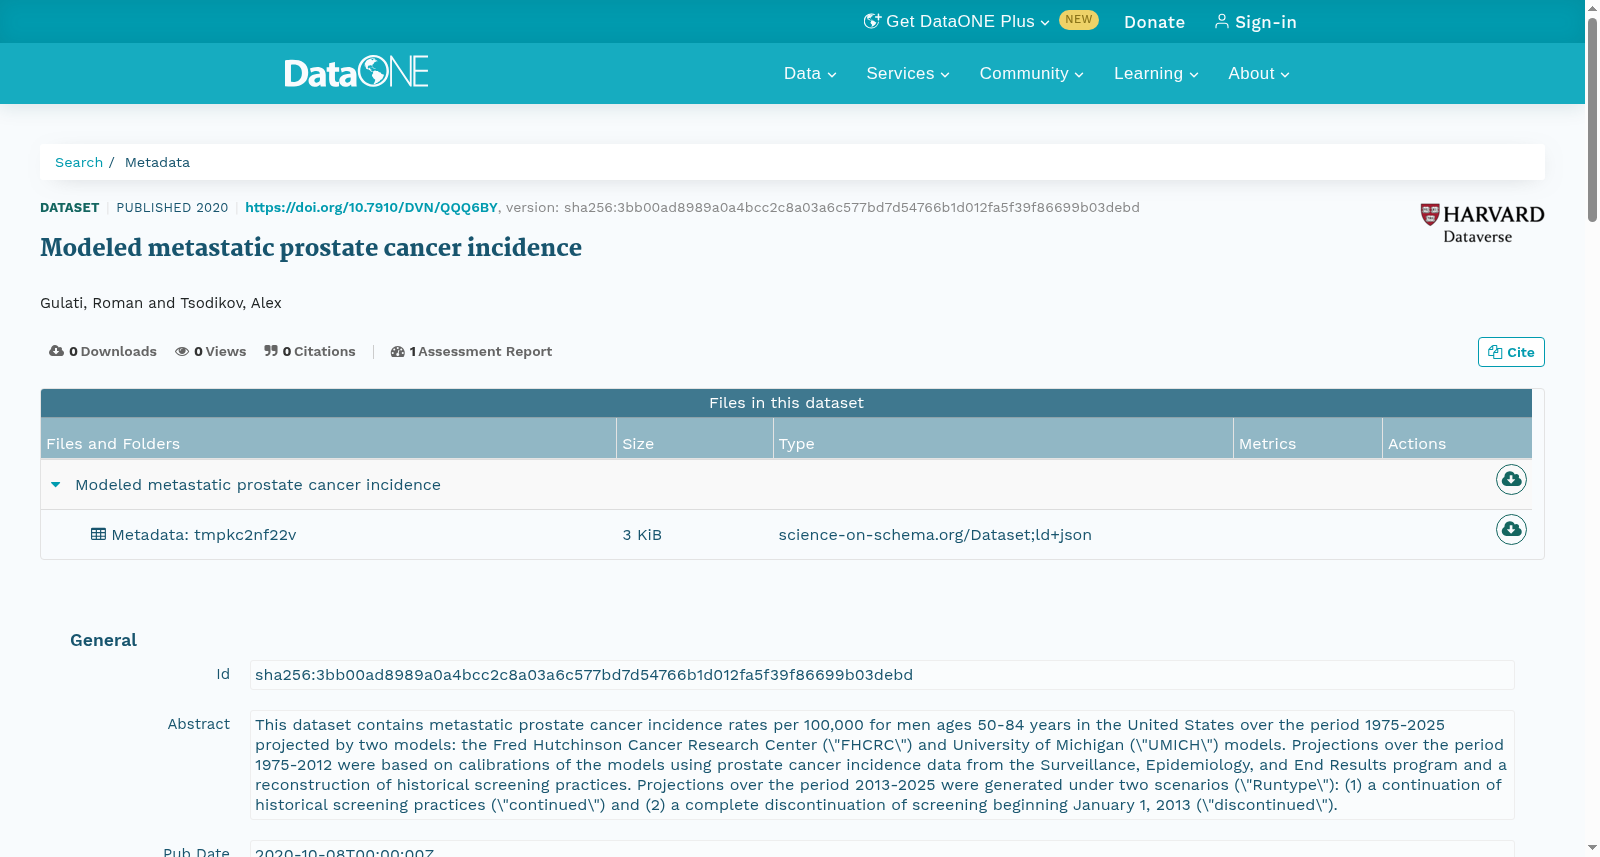Click the Id value field
Image resolution: width=1600 pixels, height=857 pixels.
[882, 675]
